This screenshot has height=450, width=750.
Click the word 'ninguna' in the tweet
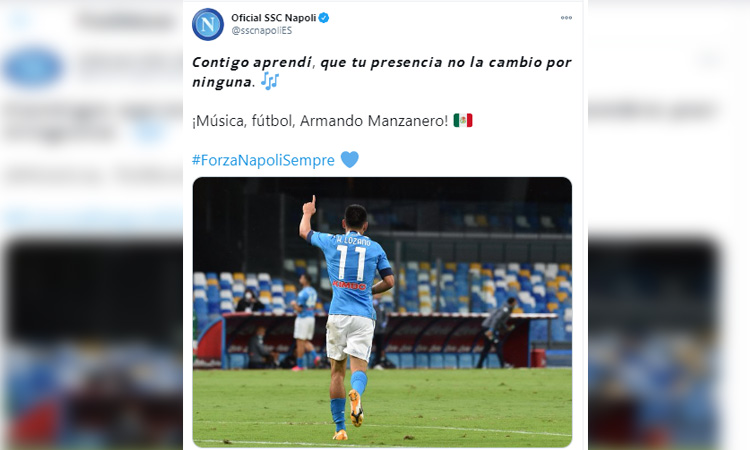coord(222,82)
